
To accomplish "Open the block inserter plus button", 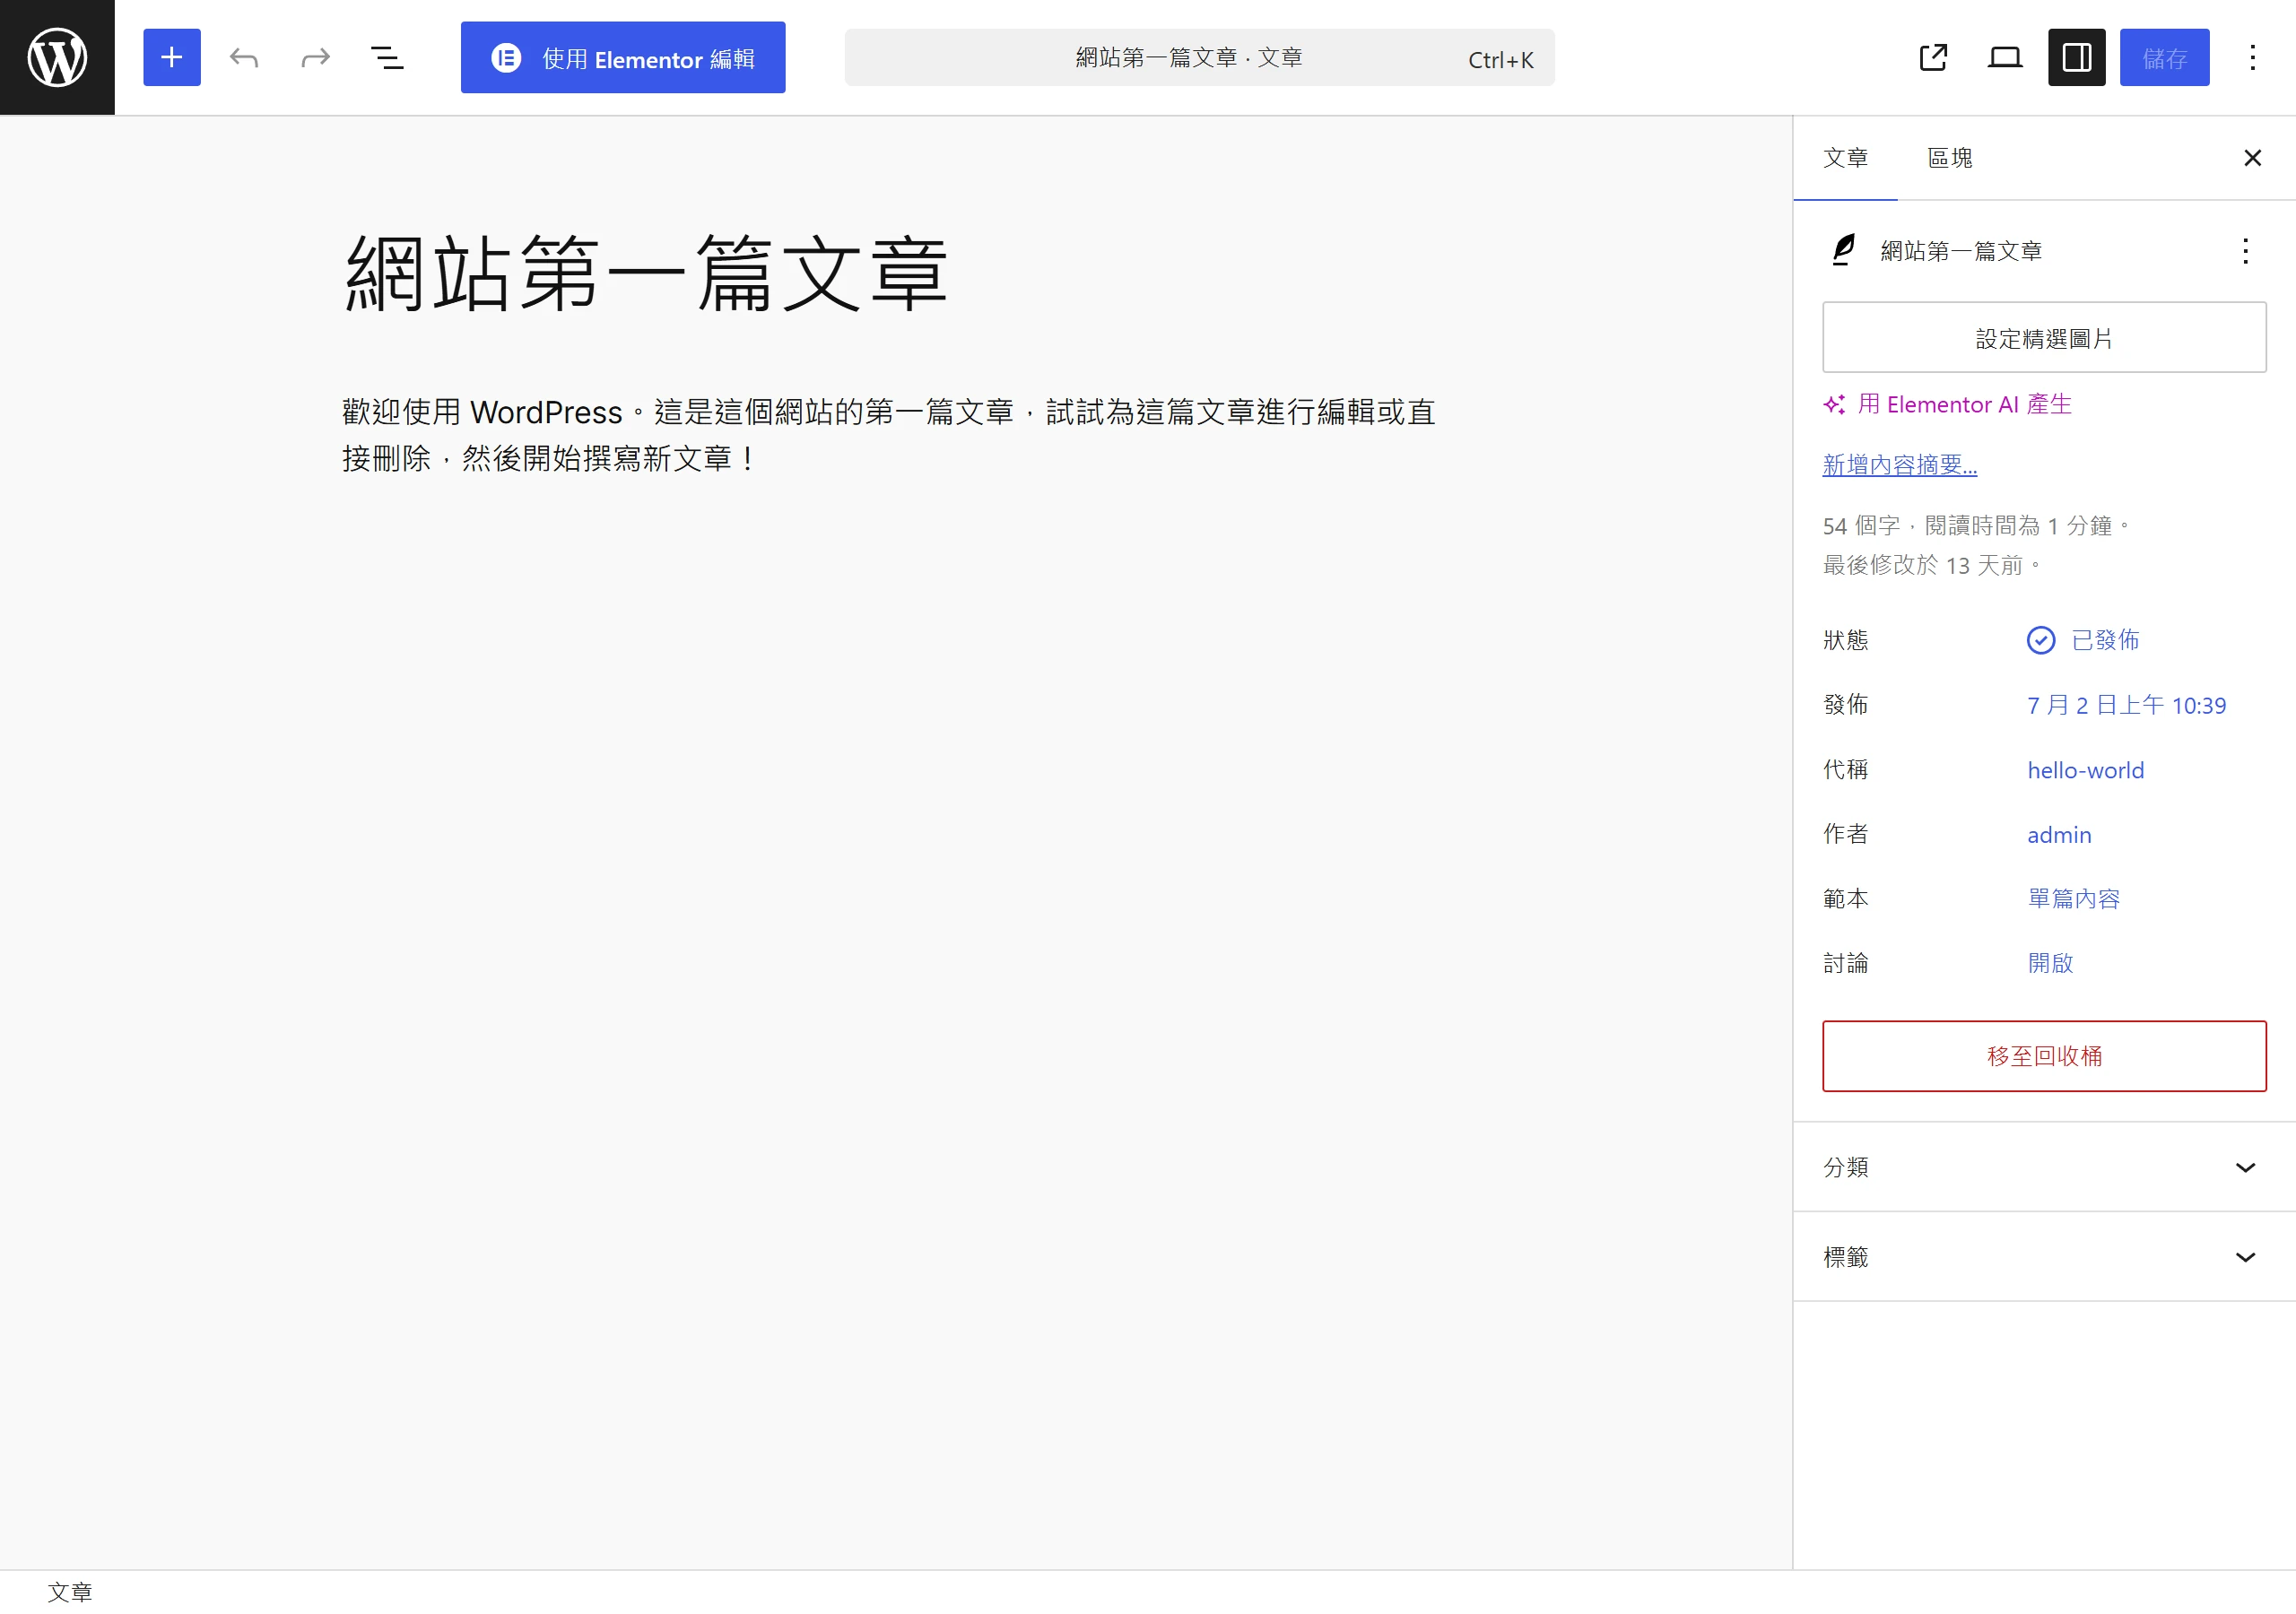I will point(172,57).
